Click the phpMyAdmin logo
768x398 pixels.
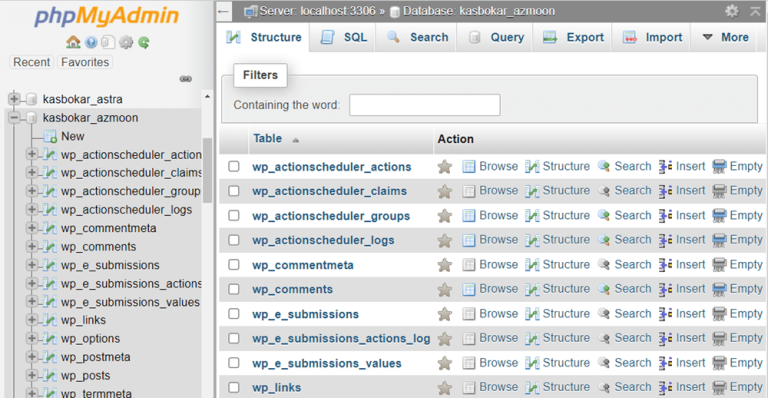point(106,16)
